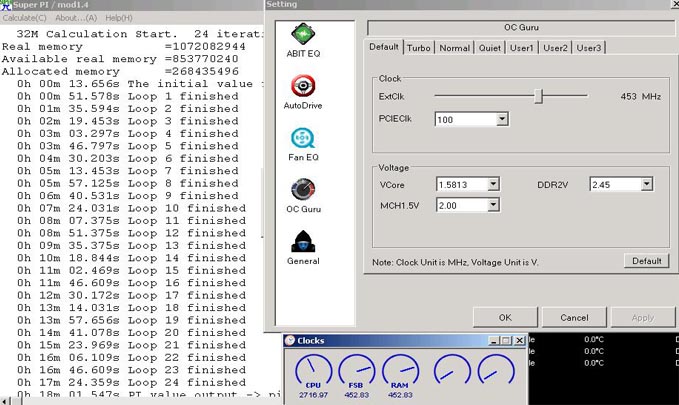679x405 pixels.
Task: Click the fourth unlabeled clock gauge
Action: (x=452, y=369)
